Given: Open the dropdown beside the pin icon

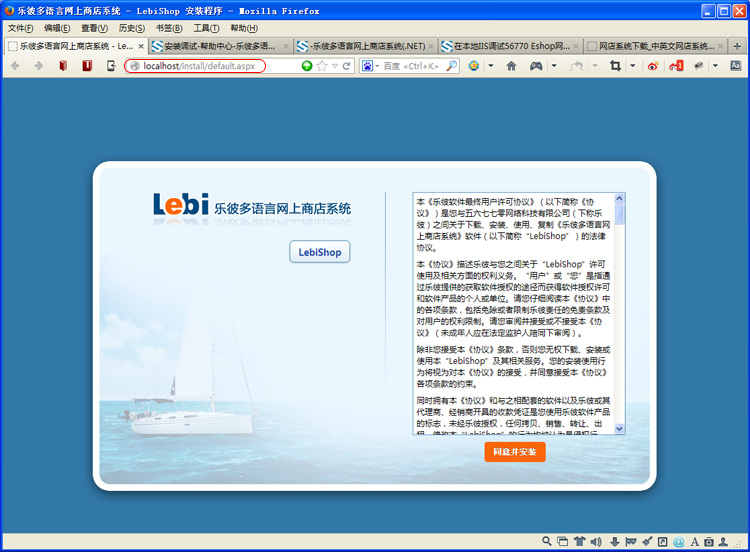Looking at the screenshot, I should click(x=715, y=66).
